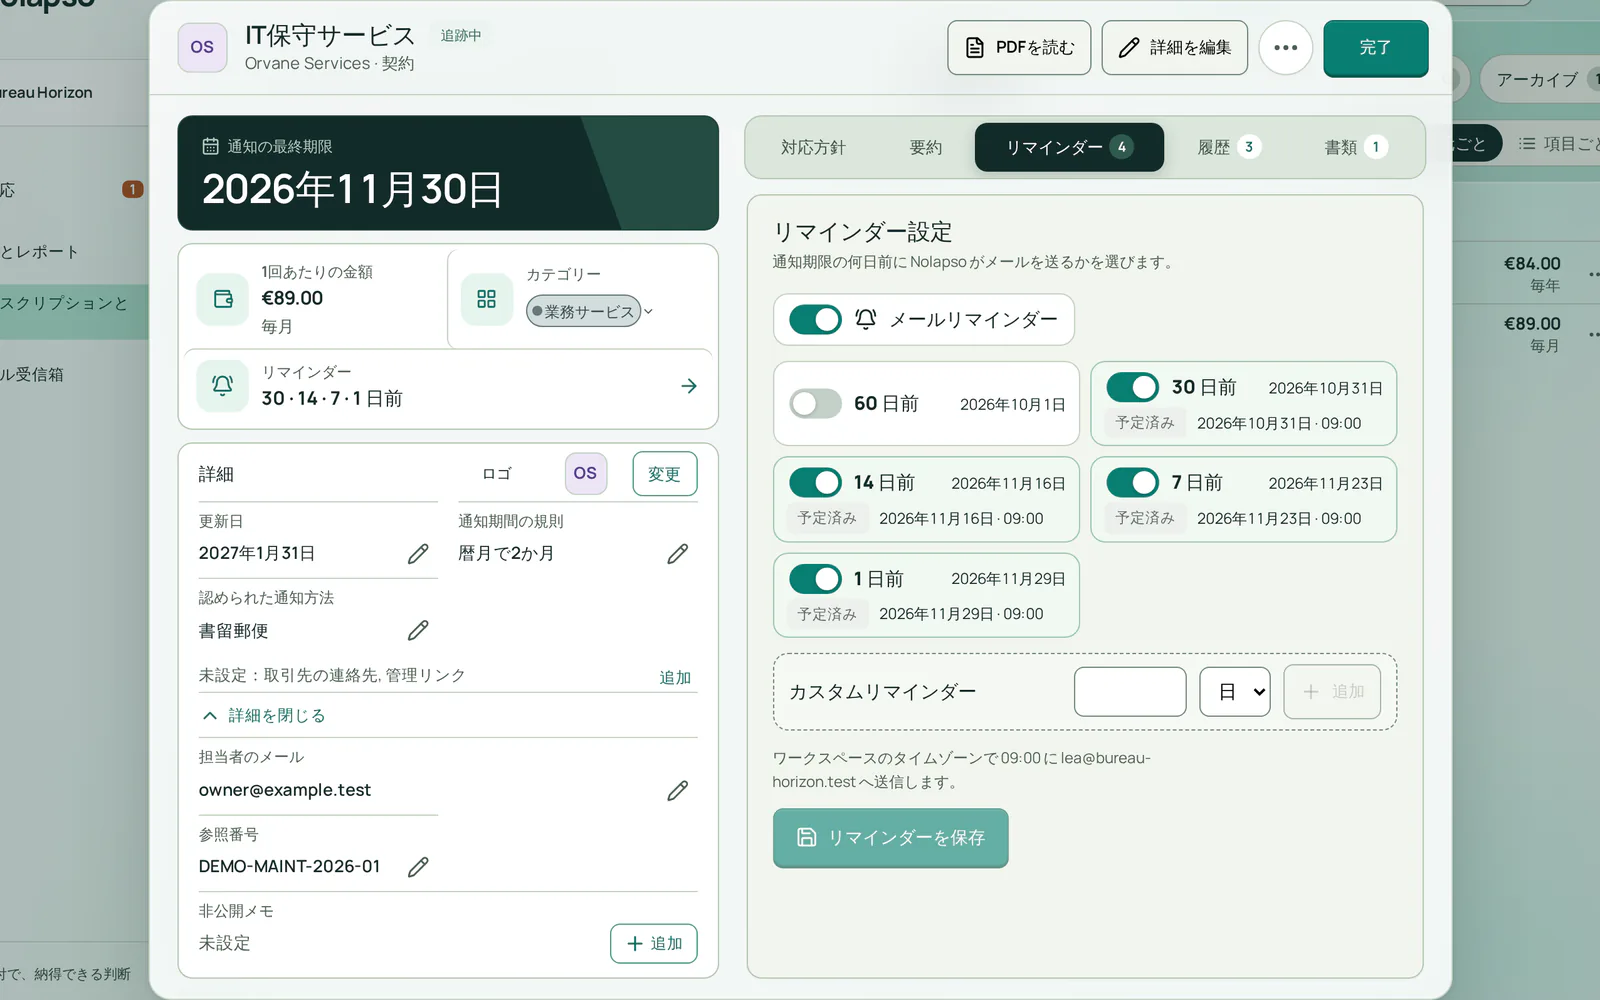This screenshot has width=1600, height=1000.
Task: Edit the 更新日 with pencil icon
Action: (x=418, y=554)
